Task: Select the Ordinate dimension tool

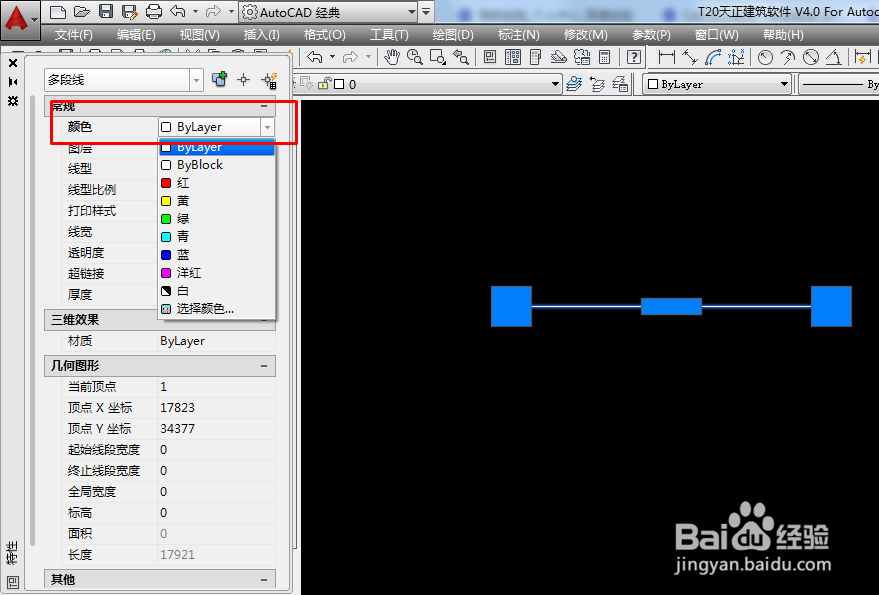Action: coord(736,57)
